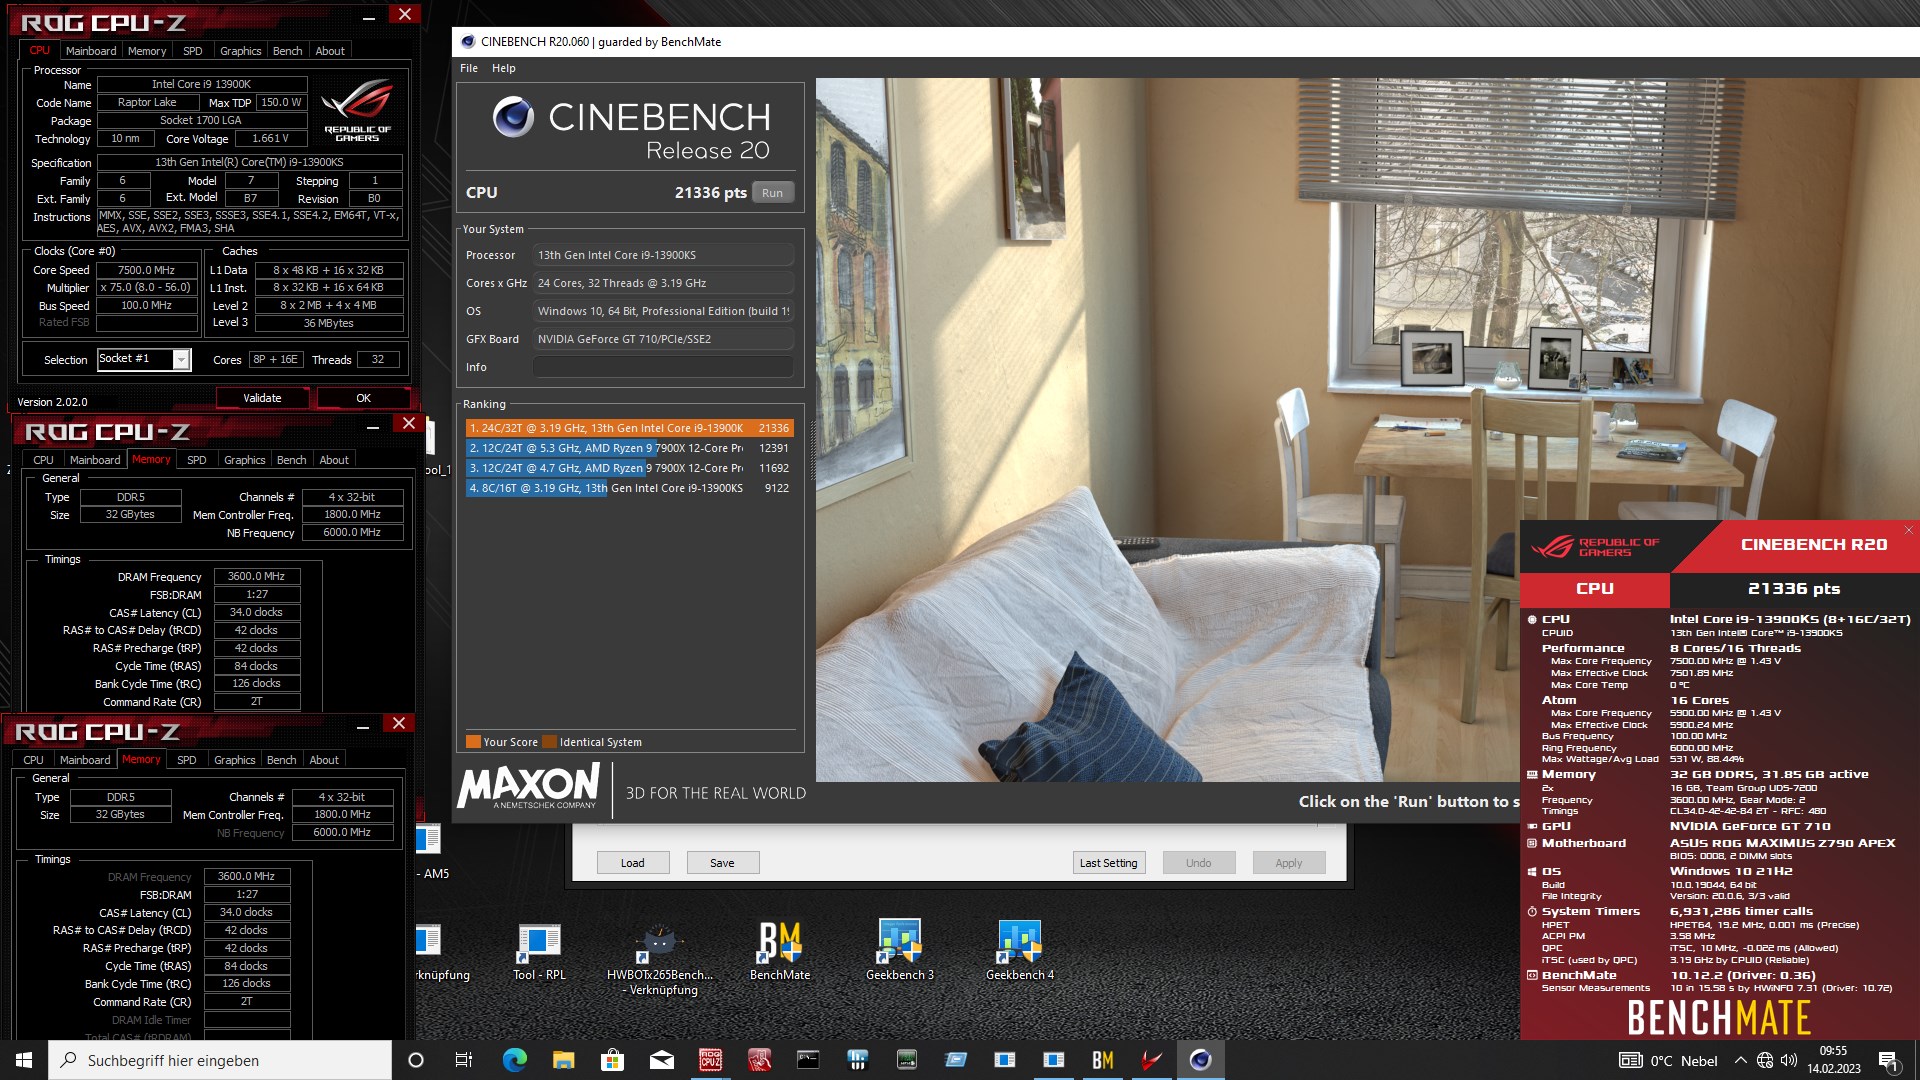Viewport: 1920px width, 1080px height.
Task: Click Identical System legend swatch
Action: (548, 742)
